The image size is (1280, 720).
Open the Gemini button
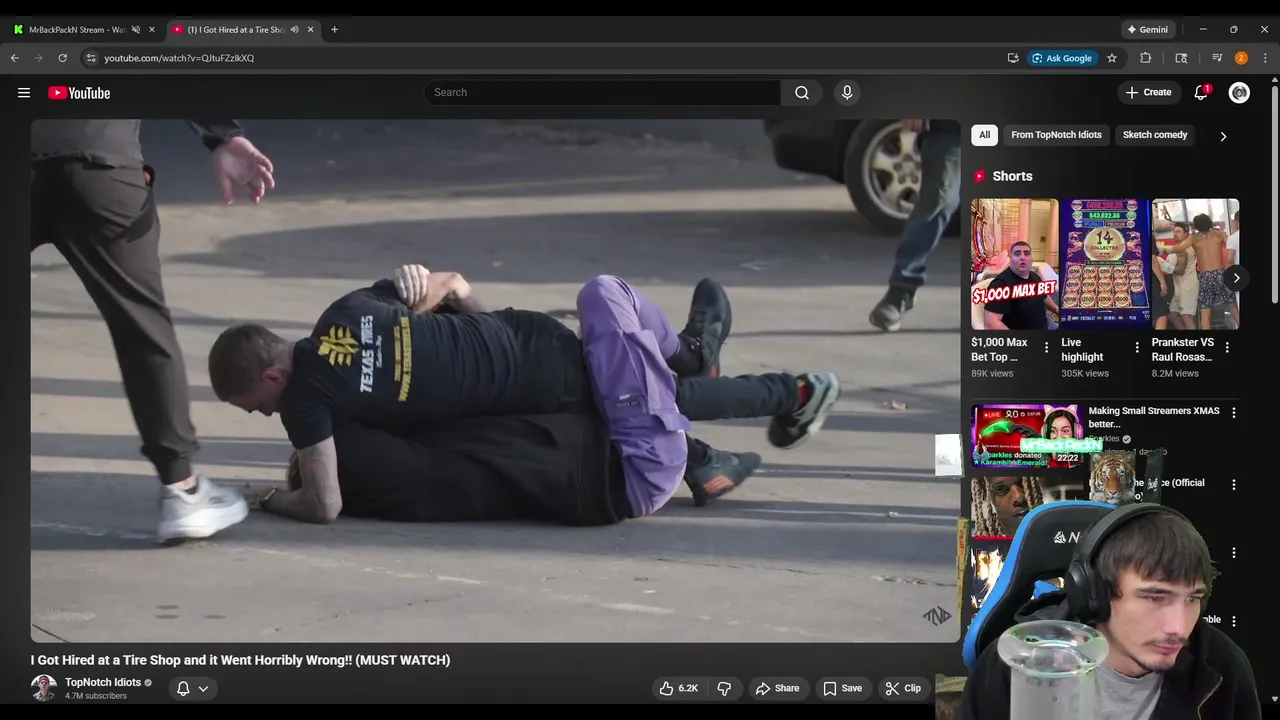[1147, 30]
